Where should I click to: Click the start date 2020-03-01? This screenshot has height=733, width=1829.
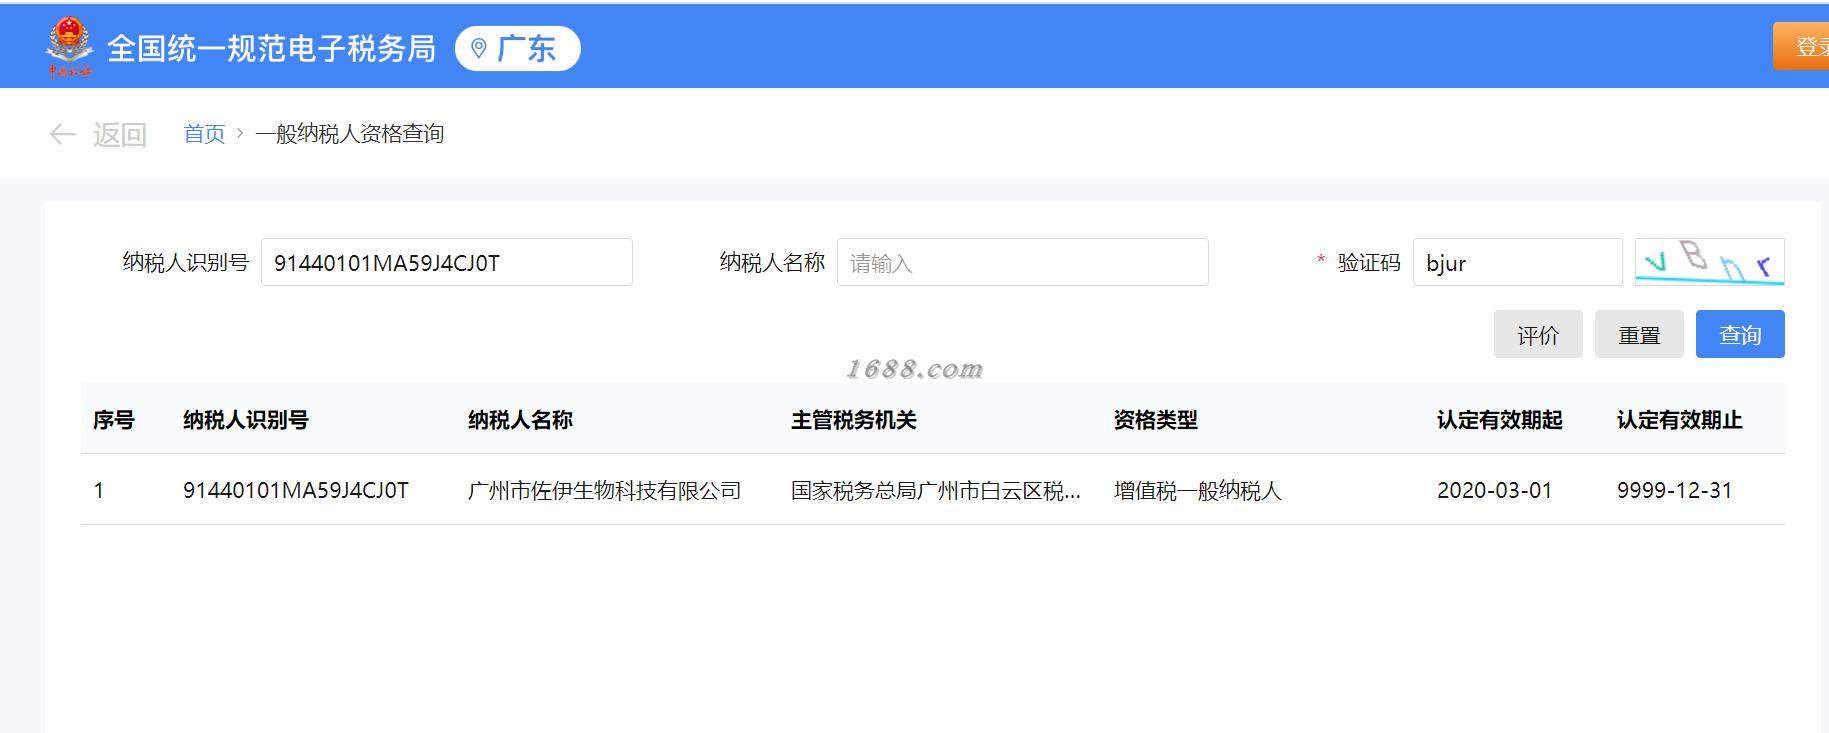tap(1495, 490)
